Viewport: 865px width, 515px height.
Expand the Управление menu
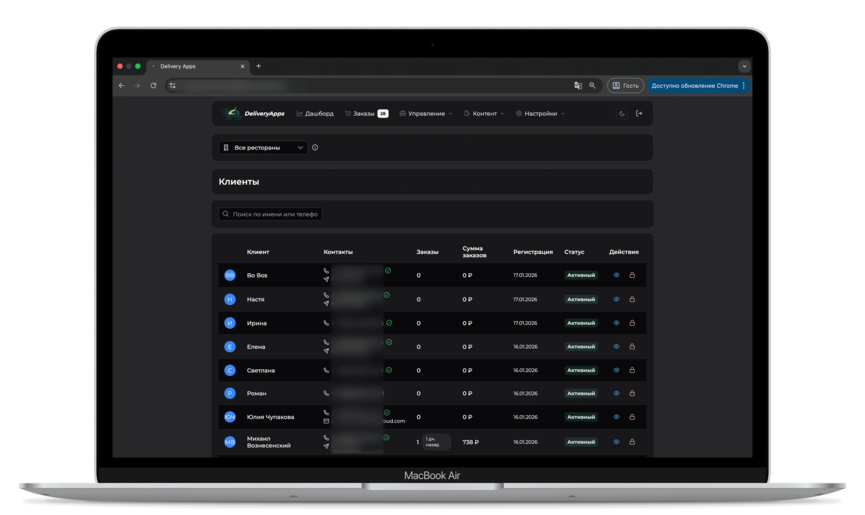tap(426, 114)
